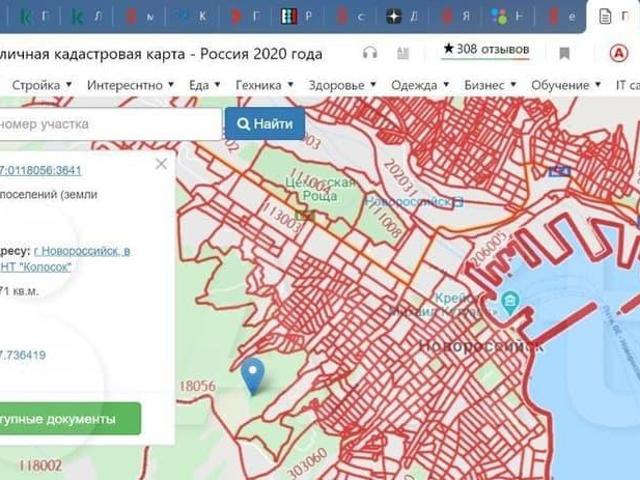Focus the номер участка search field
The height and width of the screenshot is (480, 640).
109,124
